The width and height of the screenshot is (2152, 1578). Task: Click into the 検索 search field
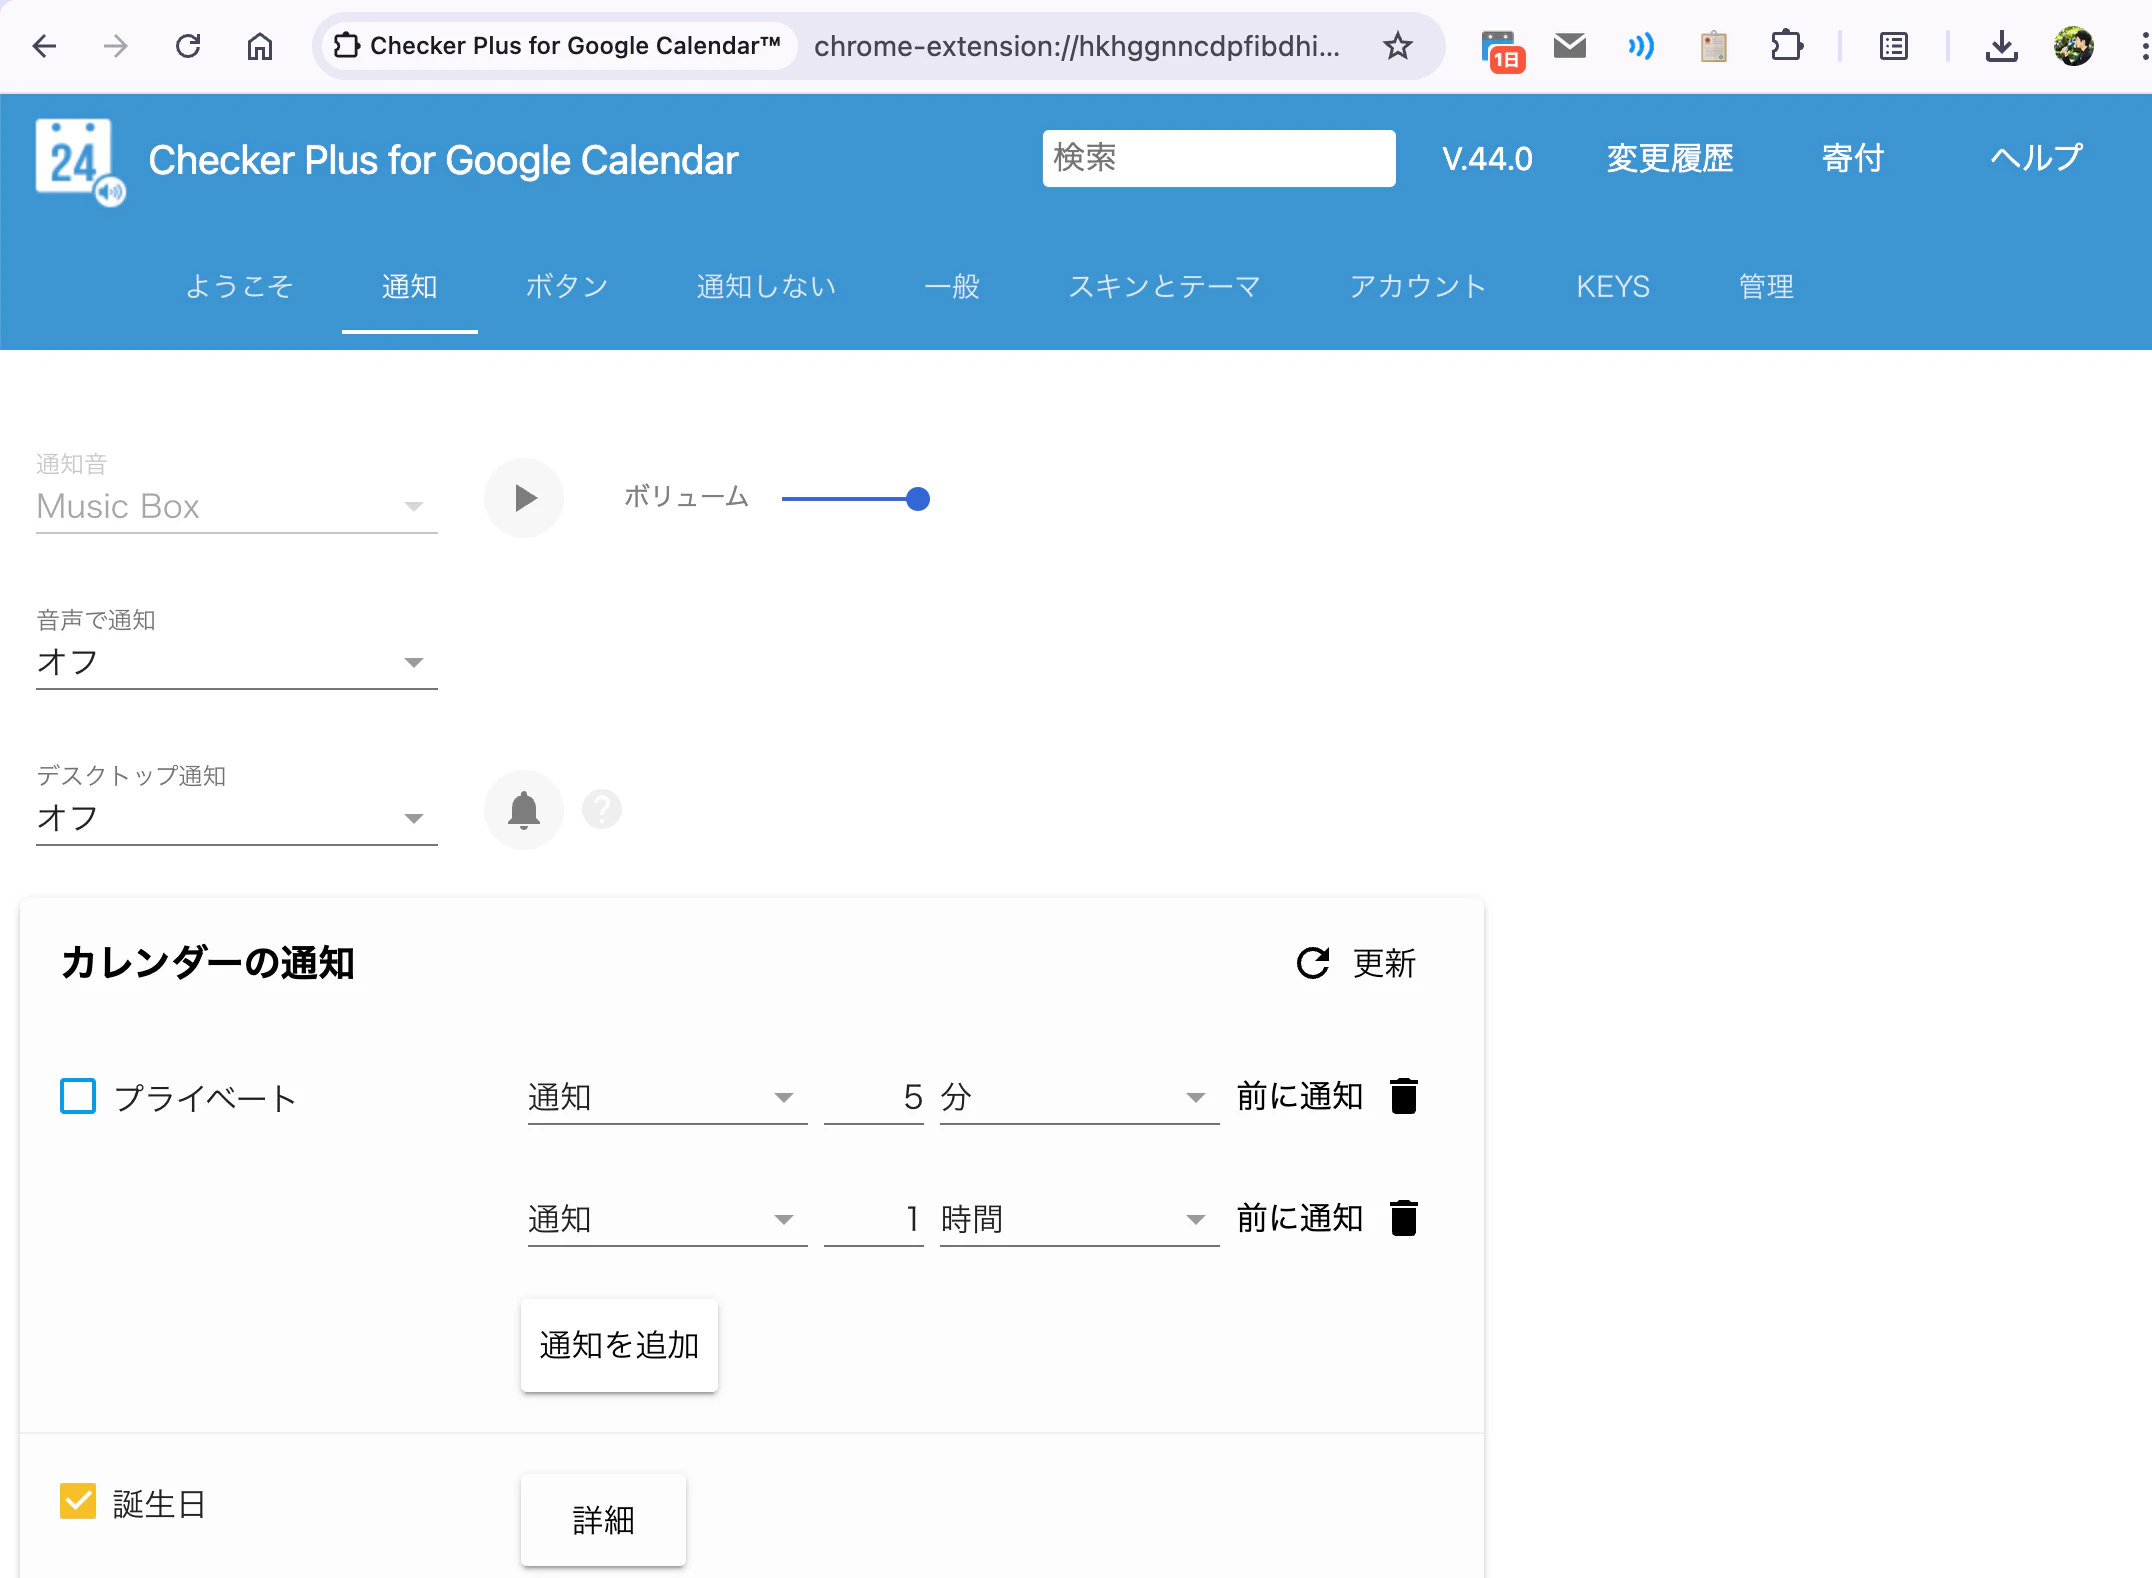(x=1219, y=158)
